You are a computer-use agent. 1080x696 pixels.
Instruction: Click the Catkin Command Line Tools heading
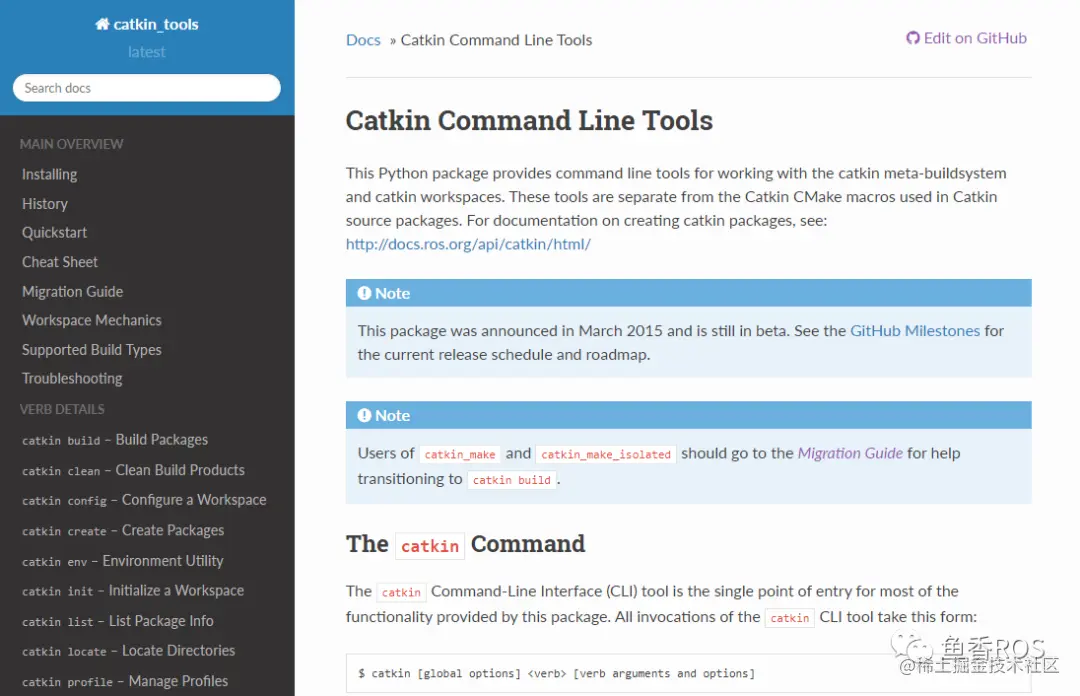point(529,121)
